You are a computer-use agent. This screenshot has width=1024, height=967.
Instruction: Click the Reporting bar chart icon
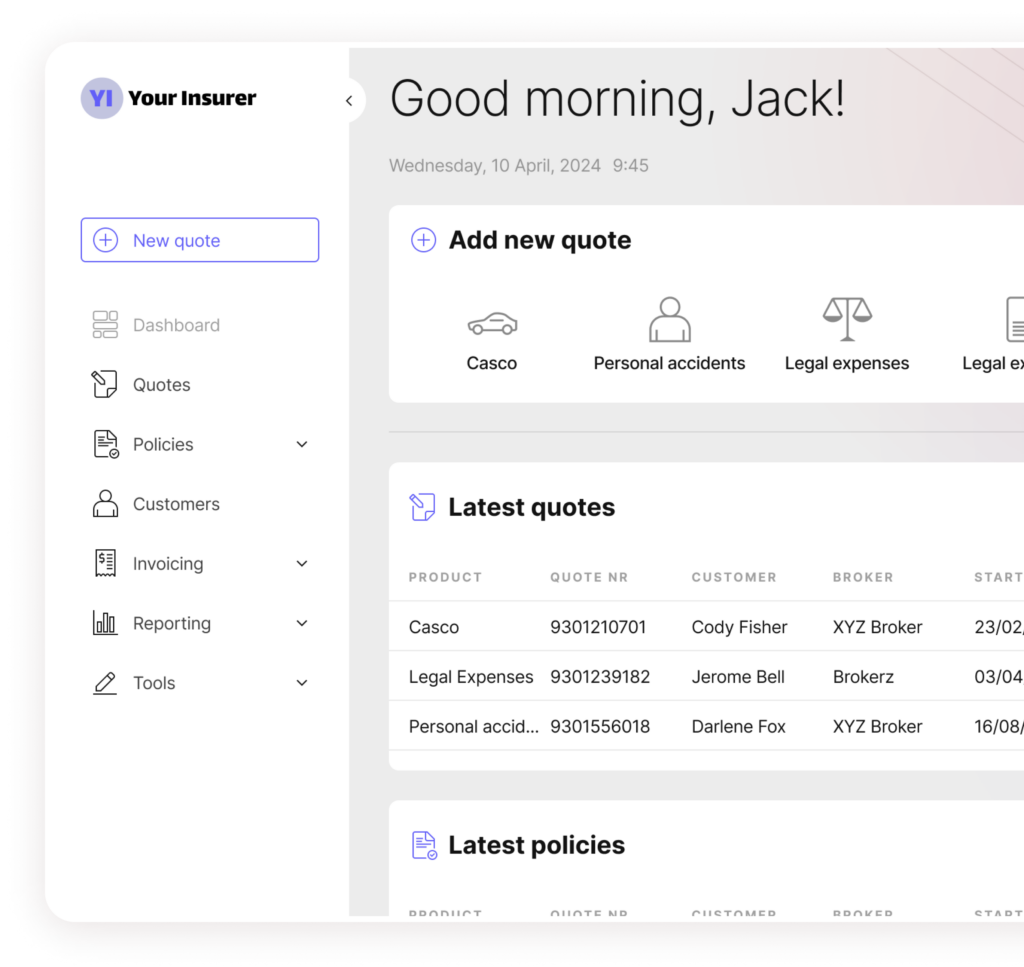tap(104, 622)
